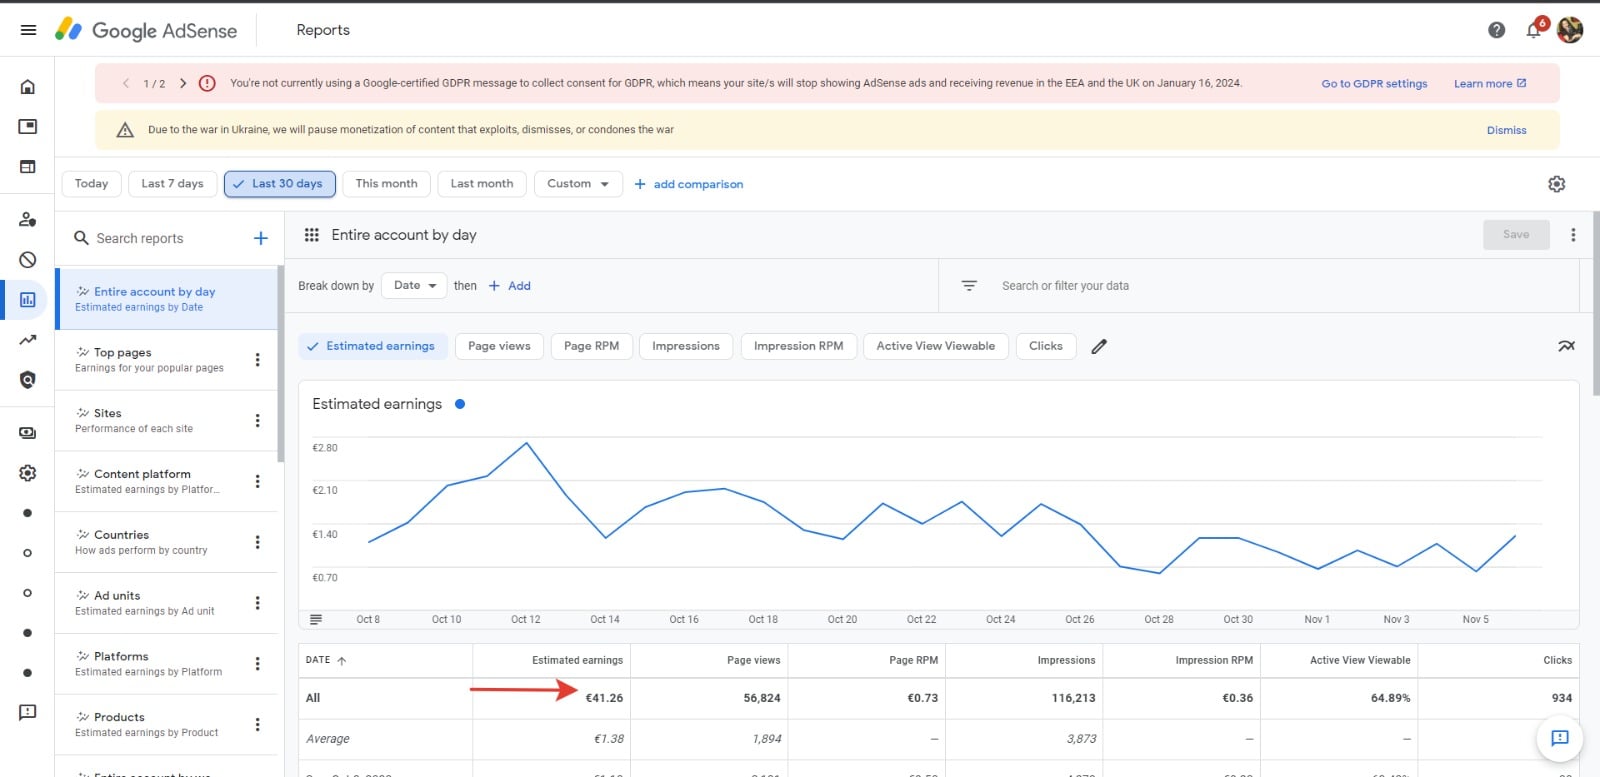Dismiss the Ukraine war notice

point(1506,130)
